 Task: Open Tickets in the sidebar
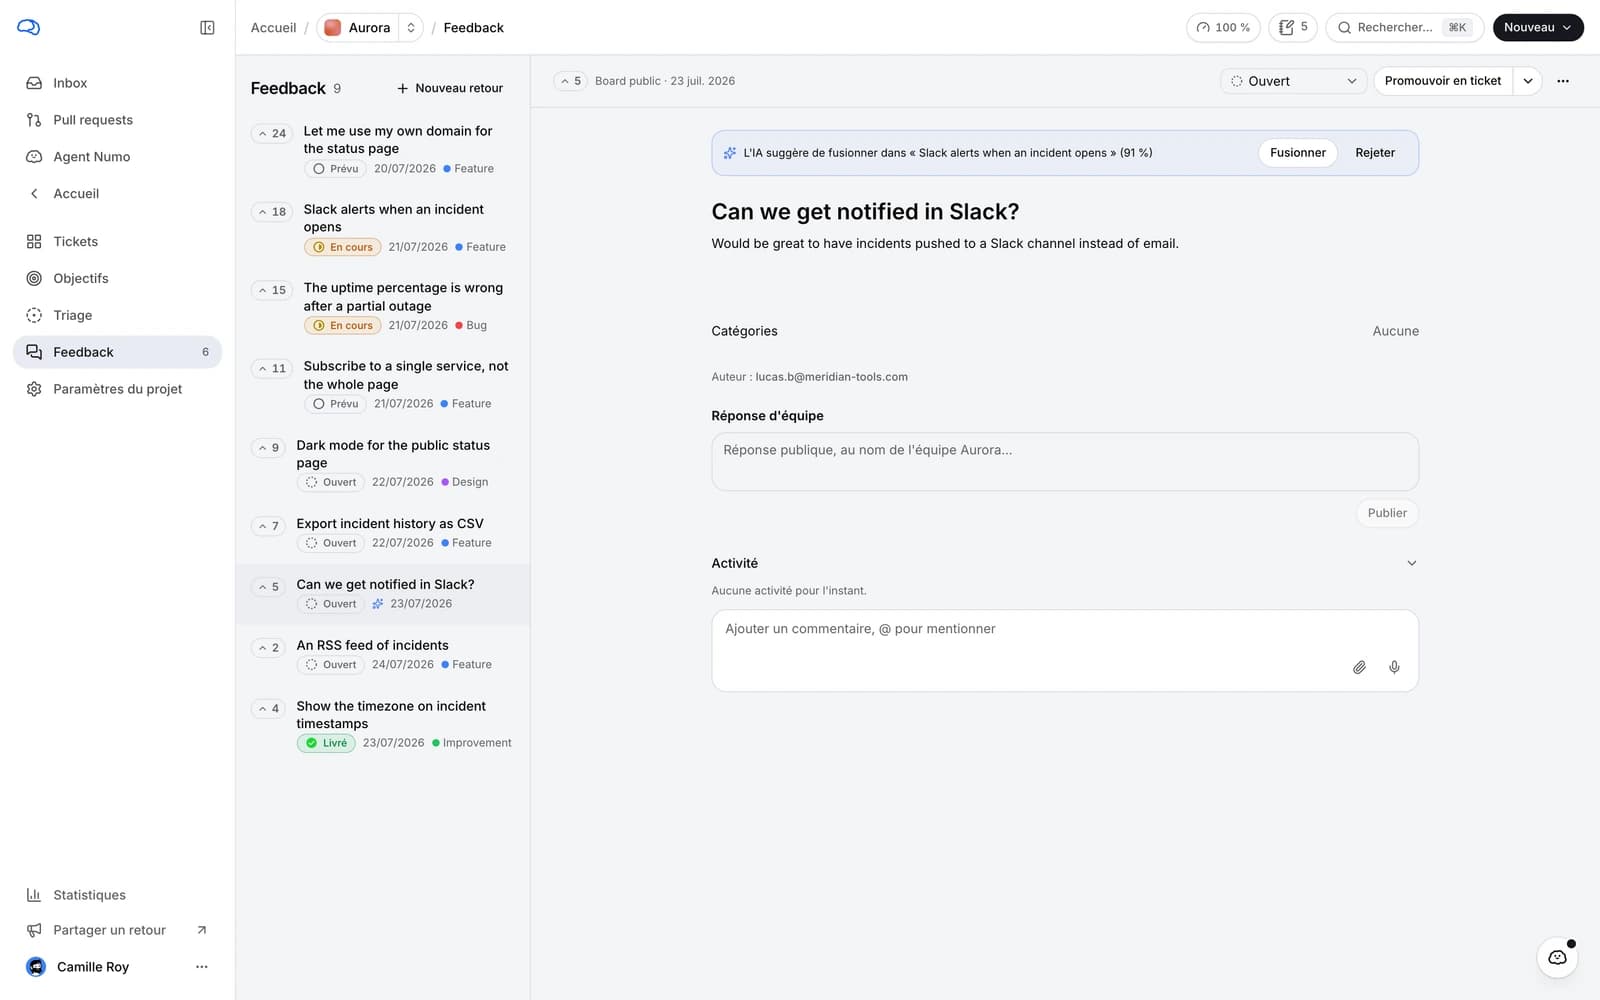pyautogui.click(x=117, y=242)
